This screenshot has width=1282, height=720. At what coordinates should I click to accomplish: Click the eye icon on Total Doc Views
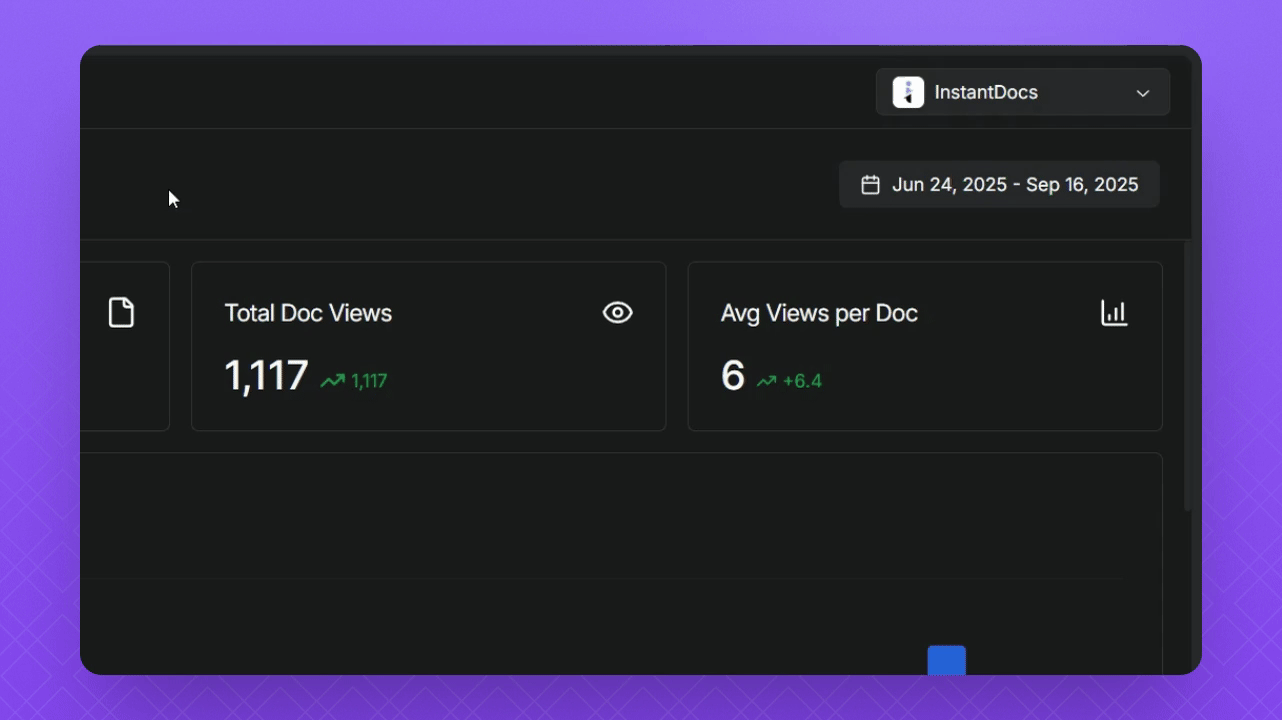618,313
